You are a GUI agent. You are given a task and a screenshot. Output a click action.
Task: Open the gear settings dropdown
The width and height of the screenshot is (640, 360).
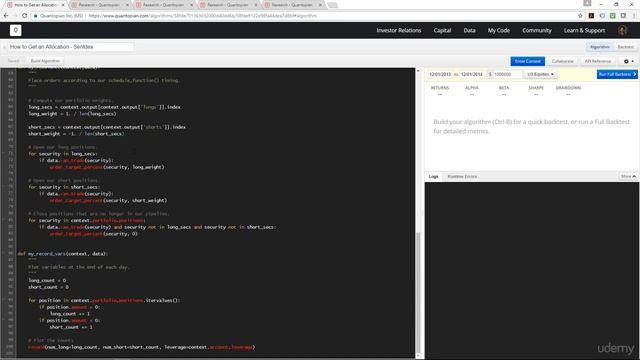coord(629,61)
